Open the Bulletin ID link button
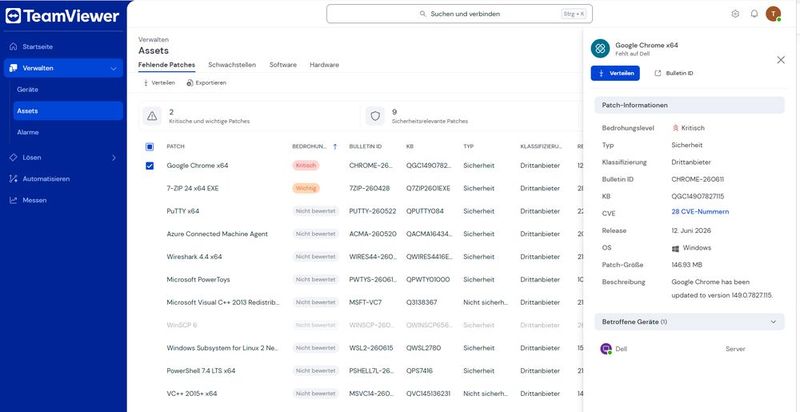This screenshot has width=800, height=412. pos(674,73)
